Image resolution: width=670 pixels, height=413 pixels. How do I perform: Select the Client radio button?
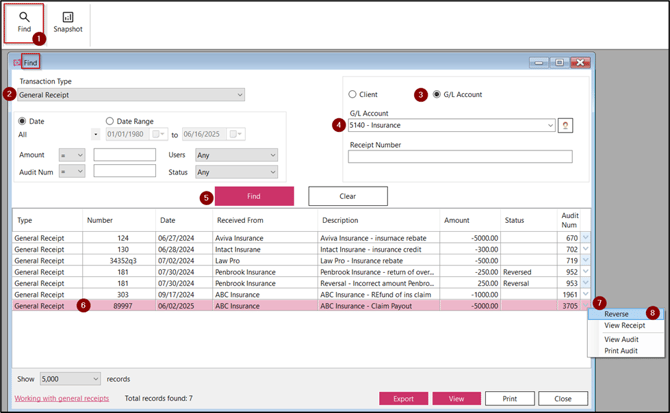point(354,95)
